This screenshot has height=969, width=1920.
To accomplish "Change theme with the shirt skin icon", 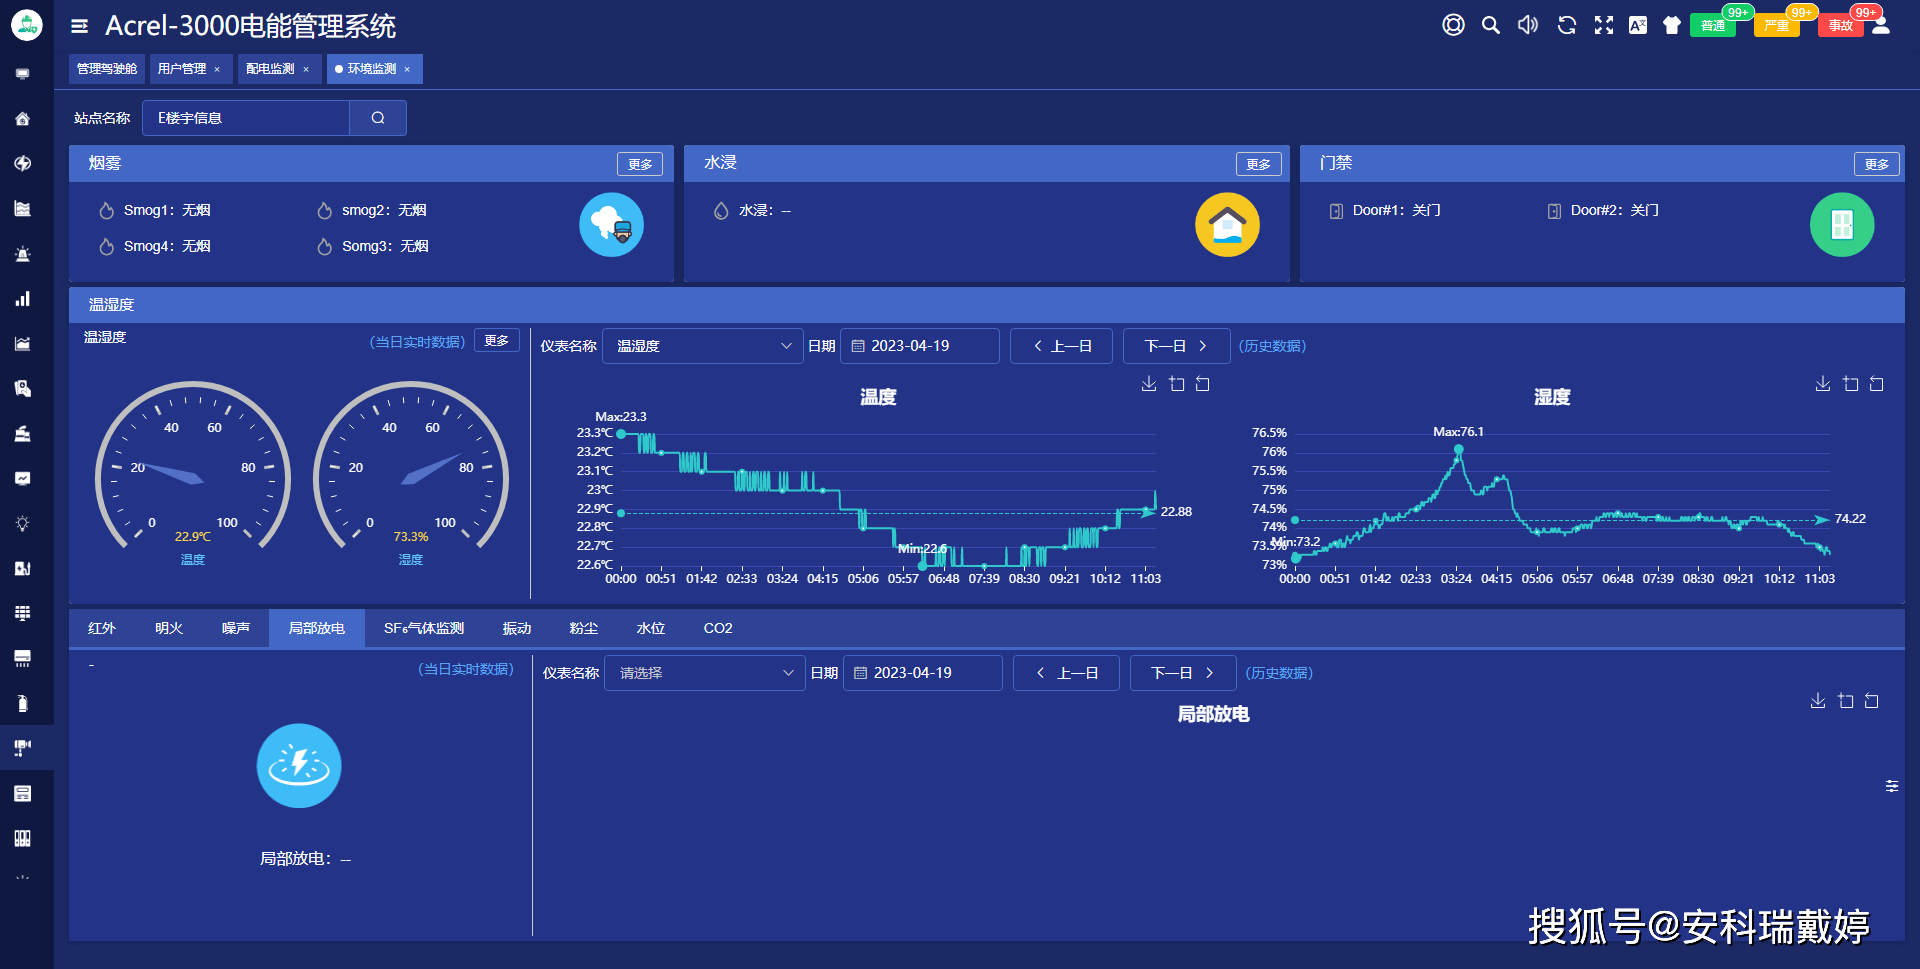I will coord(1672,25).
